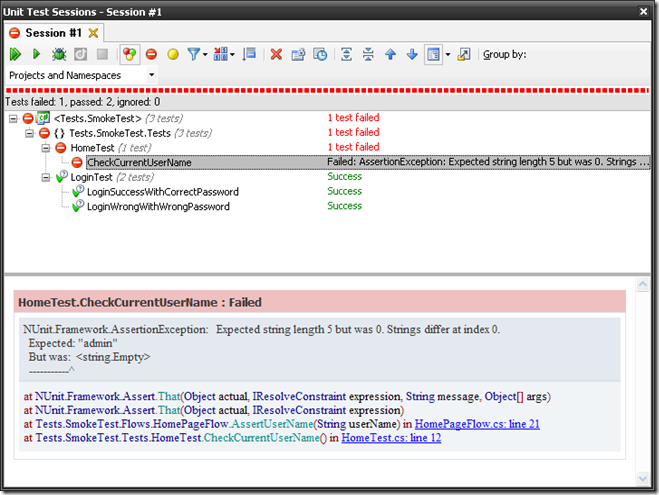Toggle track running test icon
Screen dimensions: 659x495
click(249, 54)
